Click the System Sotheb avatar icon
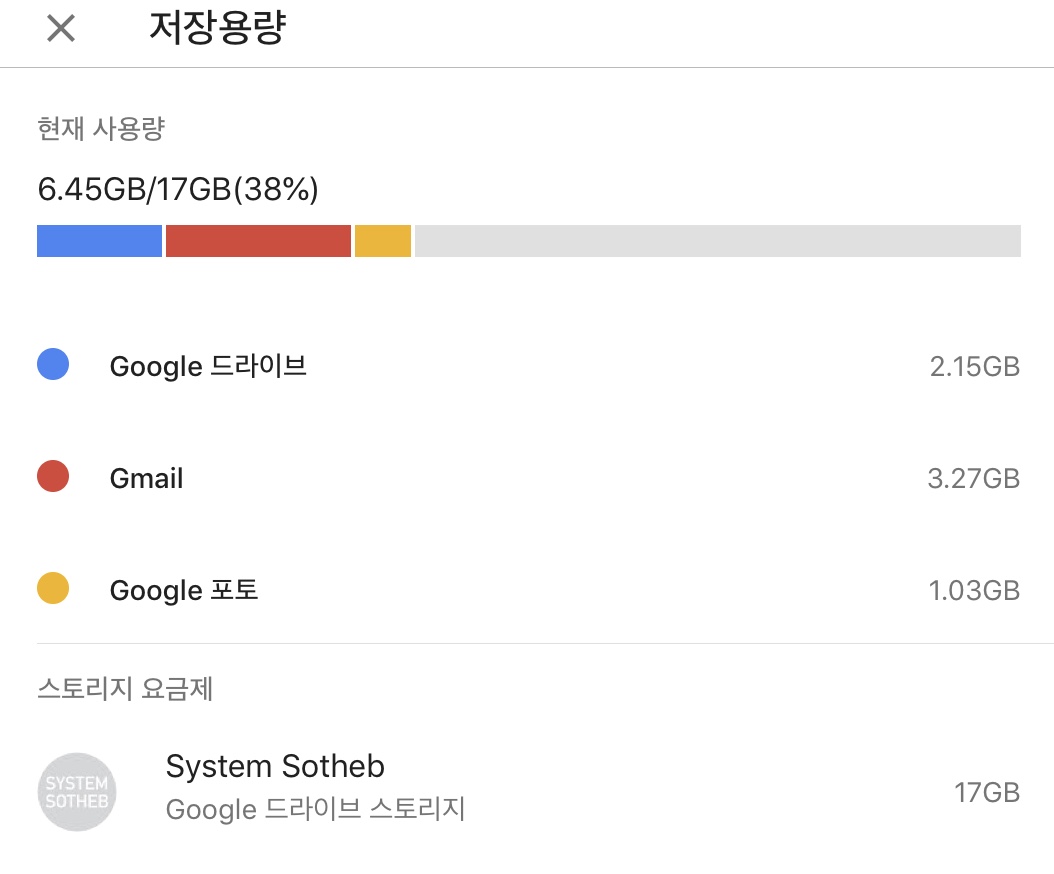The image size is (1054, 874). tap(77, 792)
